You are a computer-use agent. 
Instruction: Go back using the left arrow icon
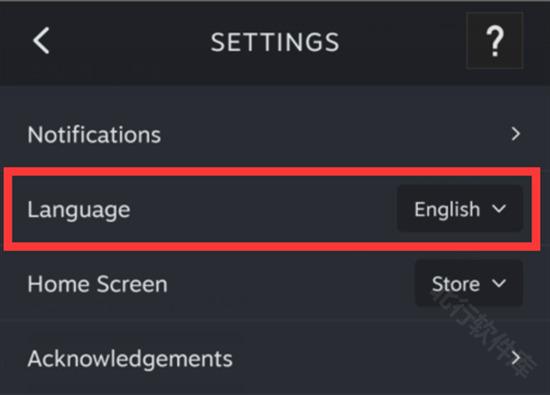pos(41,41)
